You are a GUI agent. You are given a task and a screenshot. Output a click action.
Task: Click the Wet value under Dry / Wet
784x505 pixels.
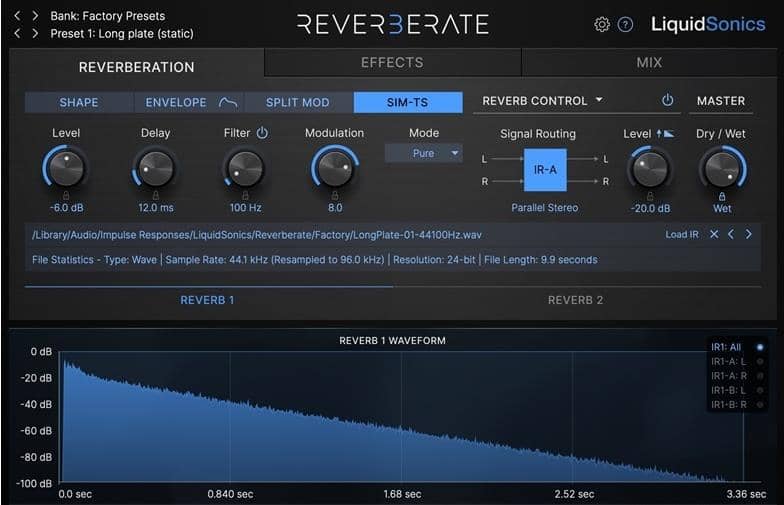(722, 208)
